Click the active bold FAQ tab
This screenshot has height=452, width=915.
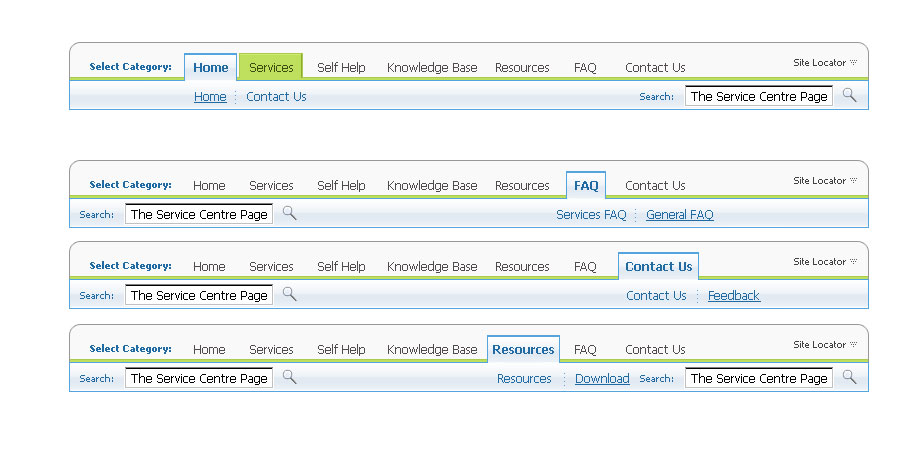[586, 186]
